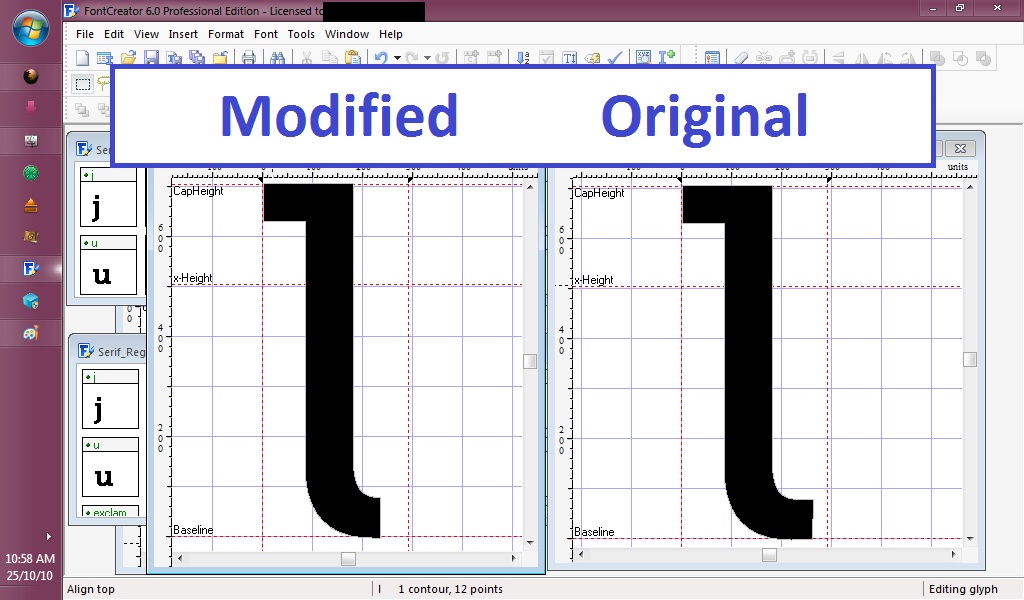Click the modified glyph horizontal scrollbar thumb

coord(348,559)
